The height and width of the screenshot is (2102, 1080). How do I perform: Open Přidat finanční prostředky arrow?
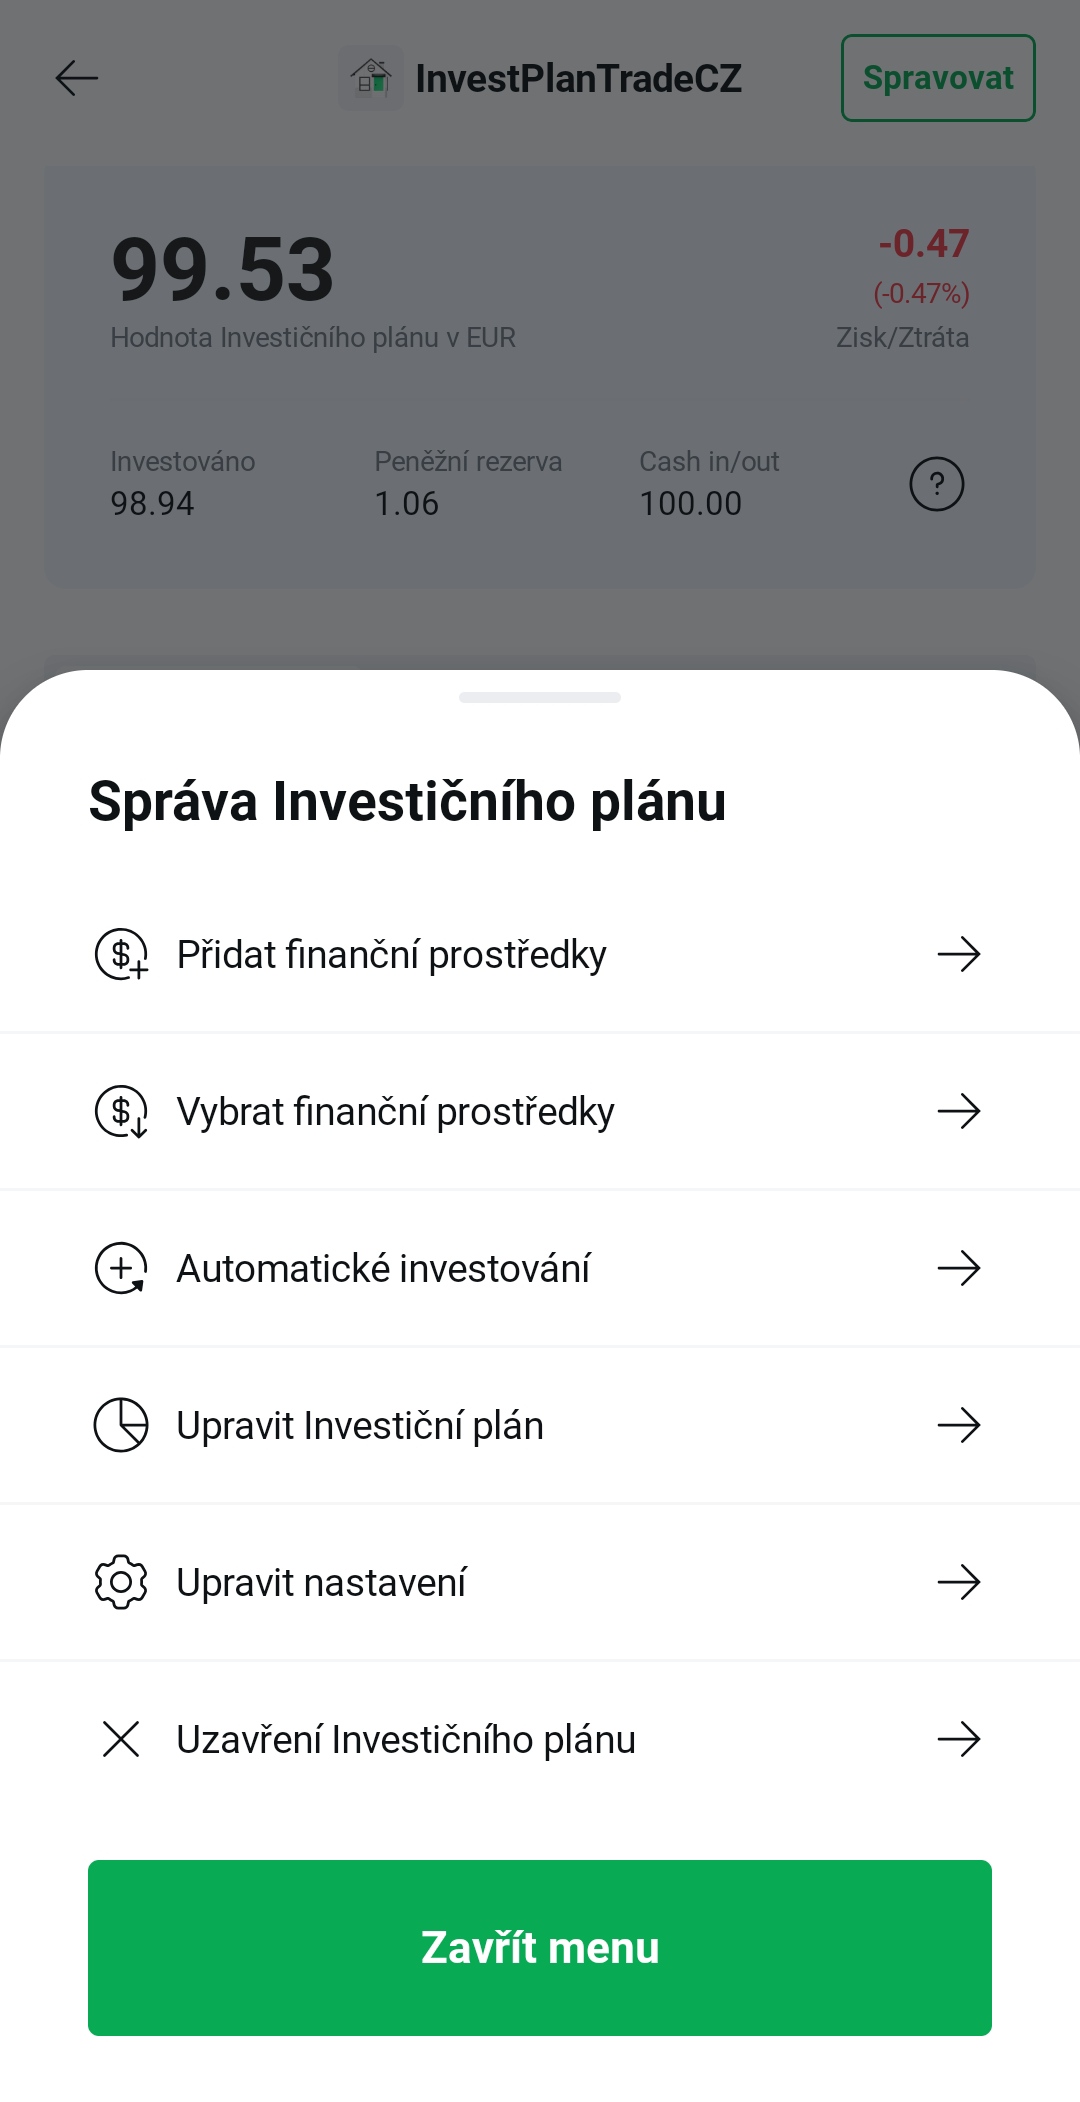958,954
